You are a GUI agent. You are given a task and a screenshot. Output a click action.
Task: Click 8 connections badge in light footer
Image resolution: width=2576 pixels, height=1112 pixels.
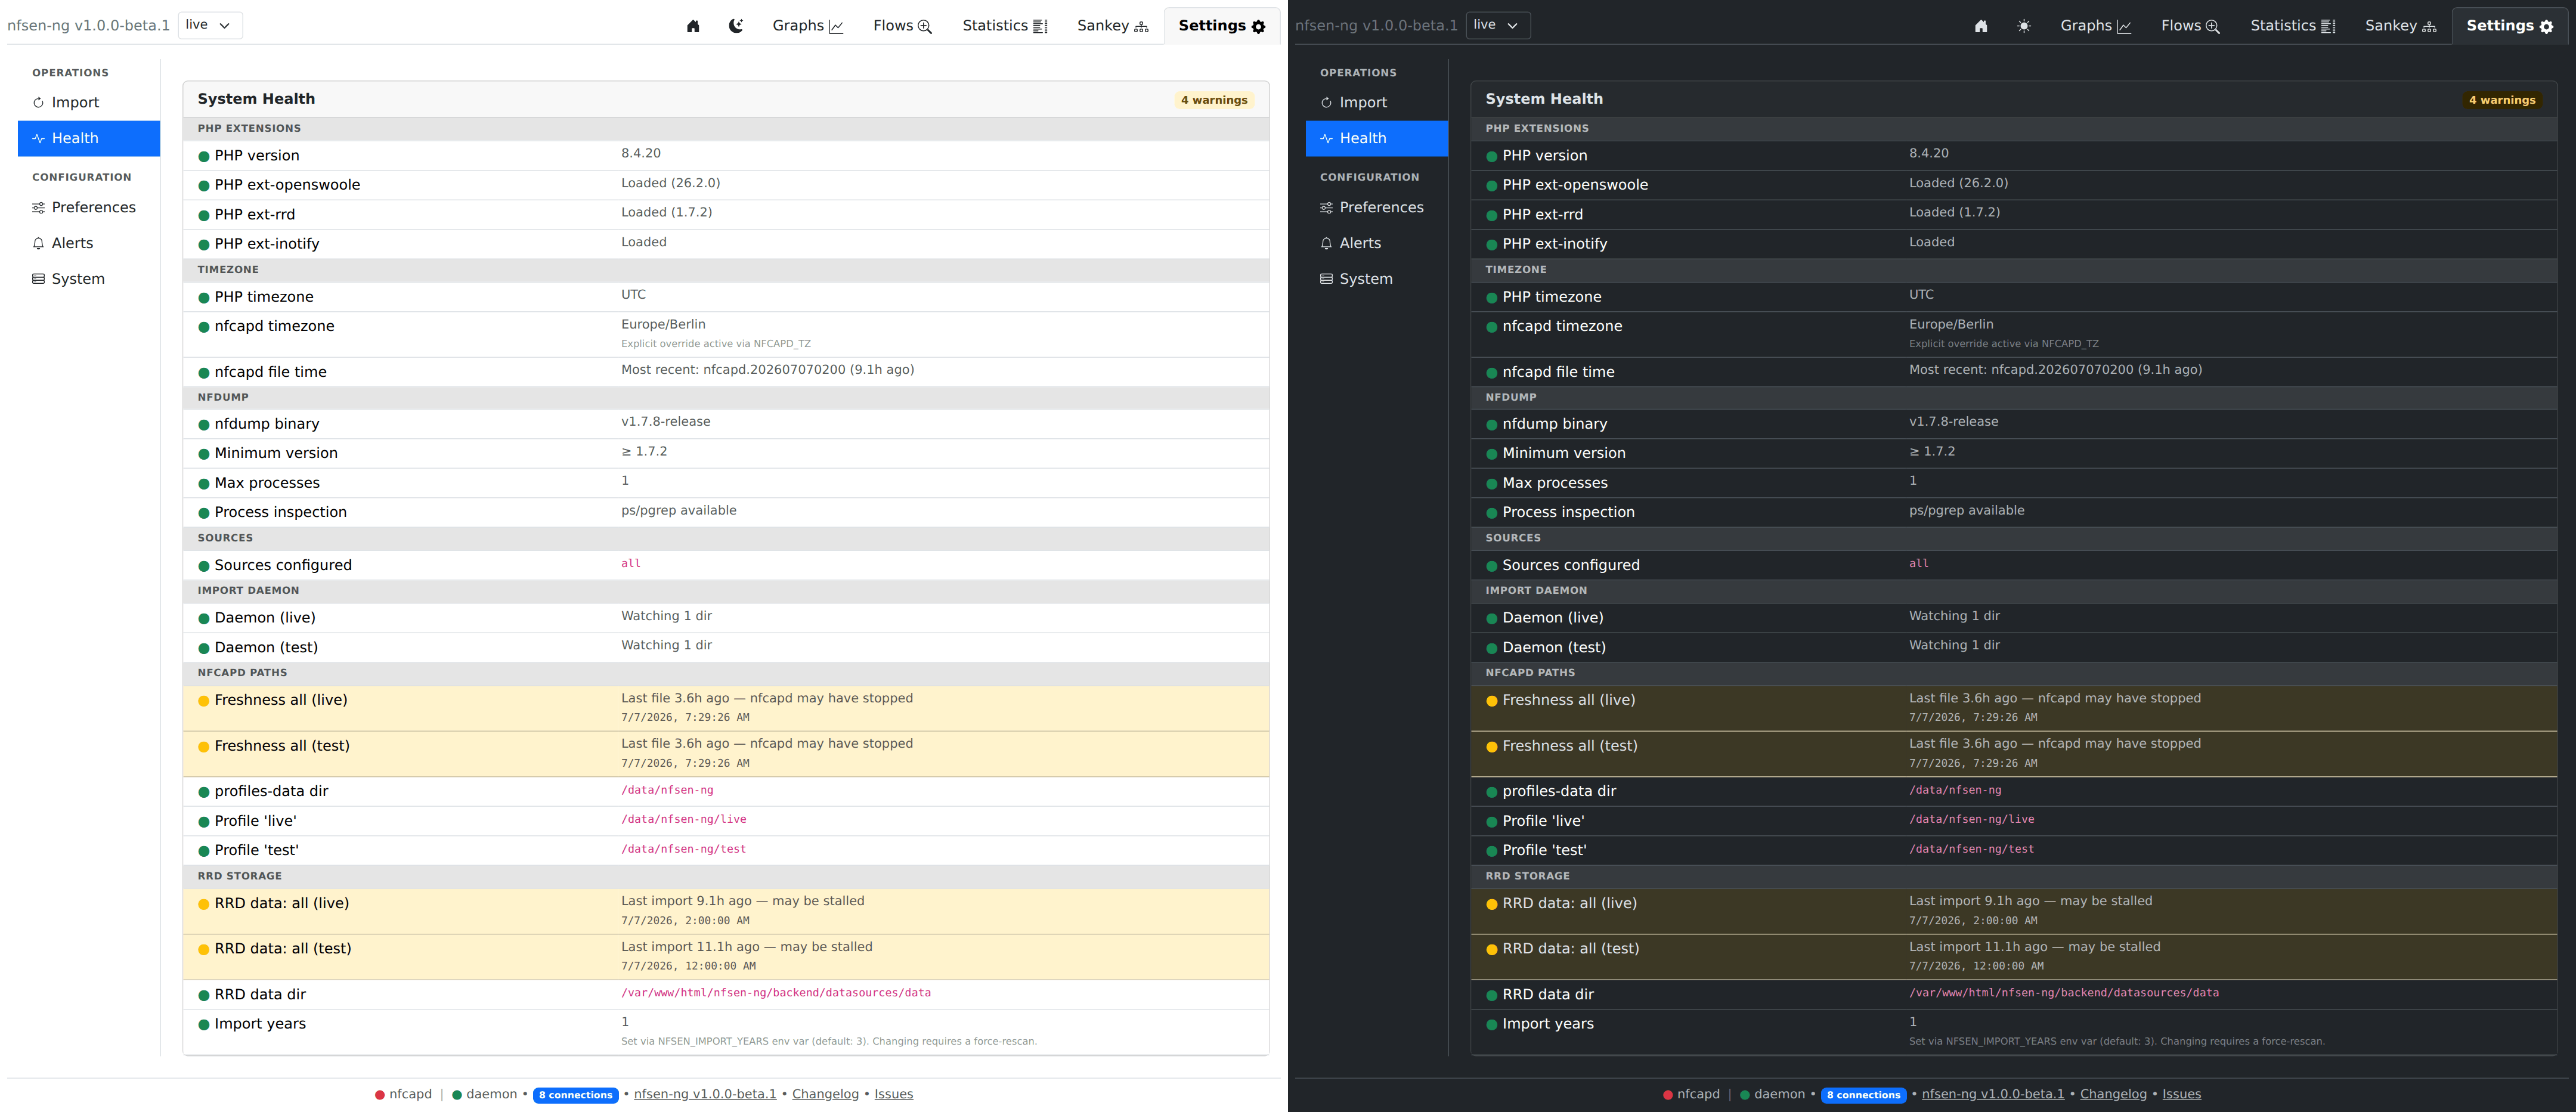pos(576,1095)
